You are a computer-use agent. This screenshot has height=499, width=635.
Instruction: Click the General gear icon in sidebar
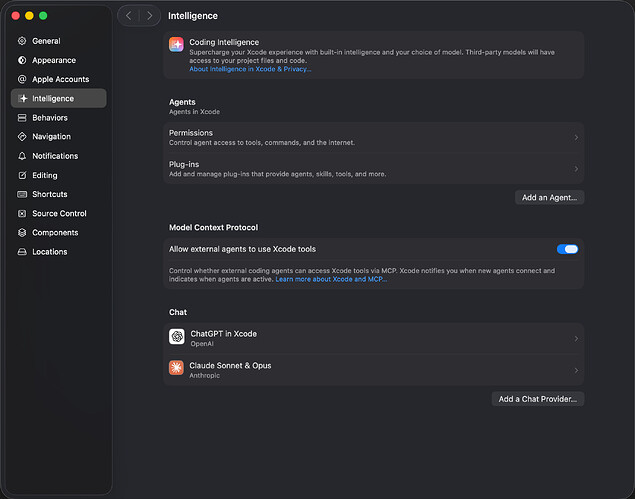pyautogui.click(x=22, y=41)
